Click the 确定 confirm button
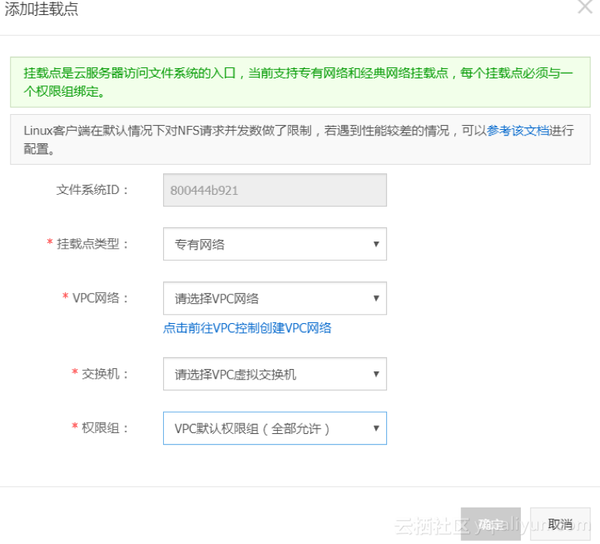Screen dimensions: 600x544 point(491,524)
